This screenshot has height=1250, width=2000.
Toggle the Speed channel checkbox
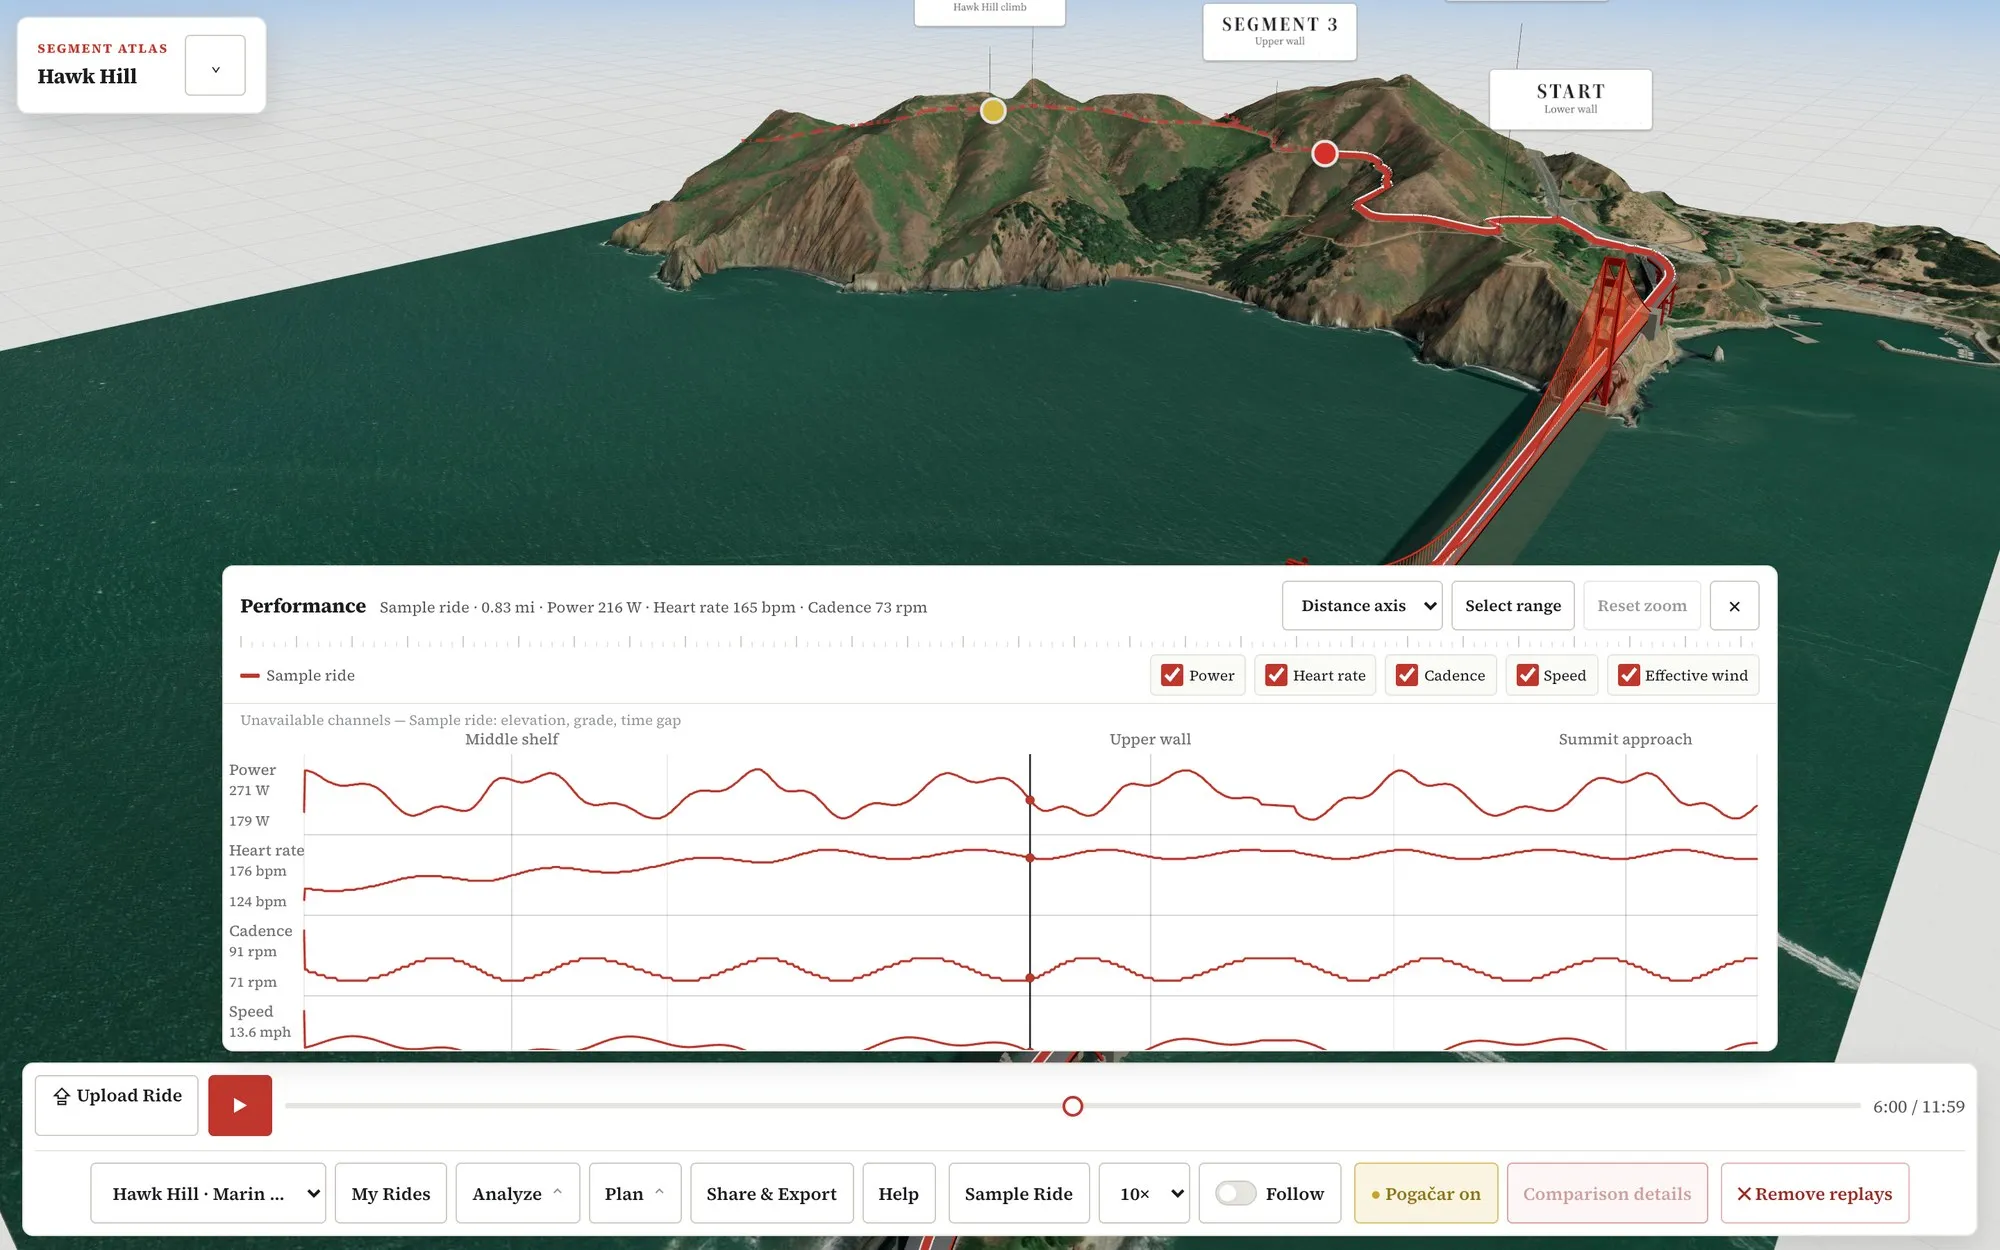1527,675
